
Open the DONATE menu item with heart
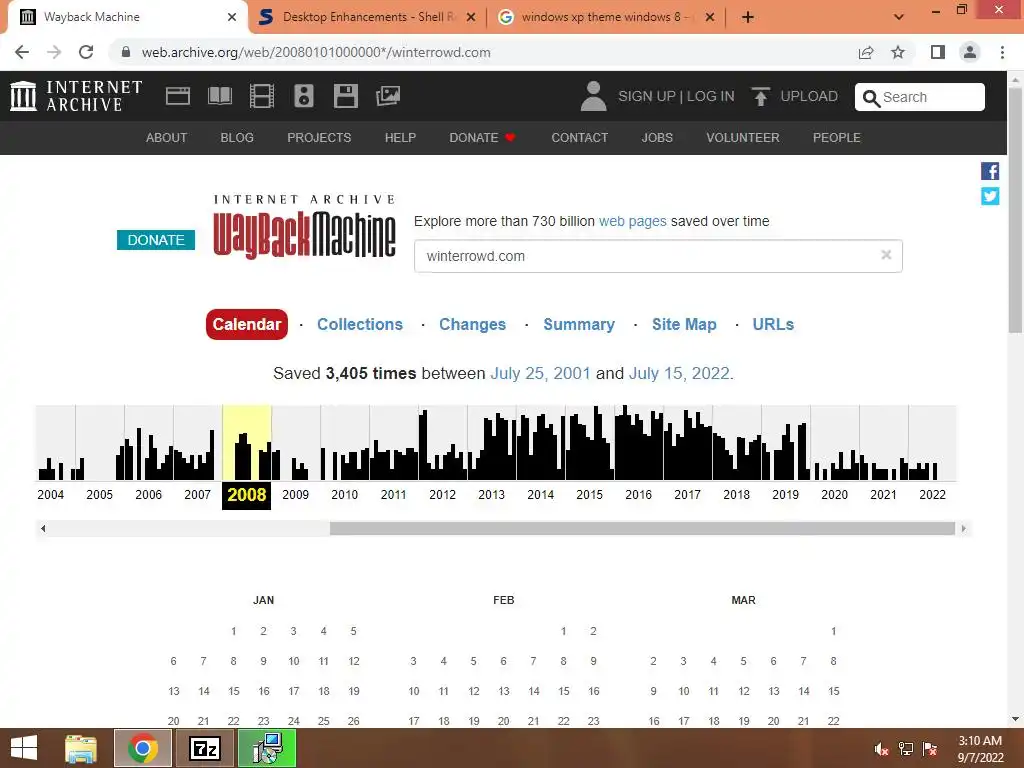click(483, 138)
